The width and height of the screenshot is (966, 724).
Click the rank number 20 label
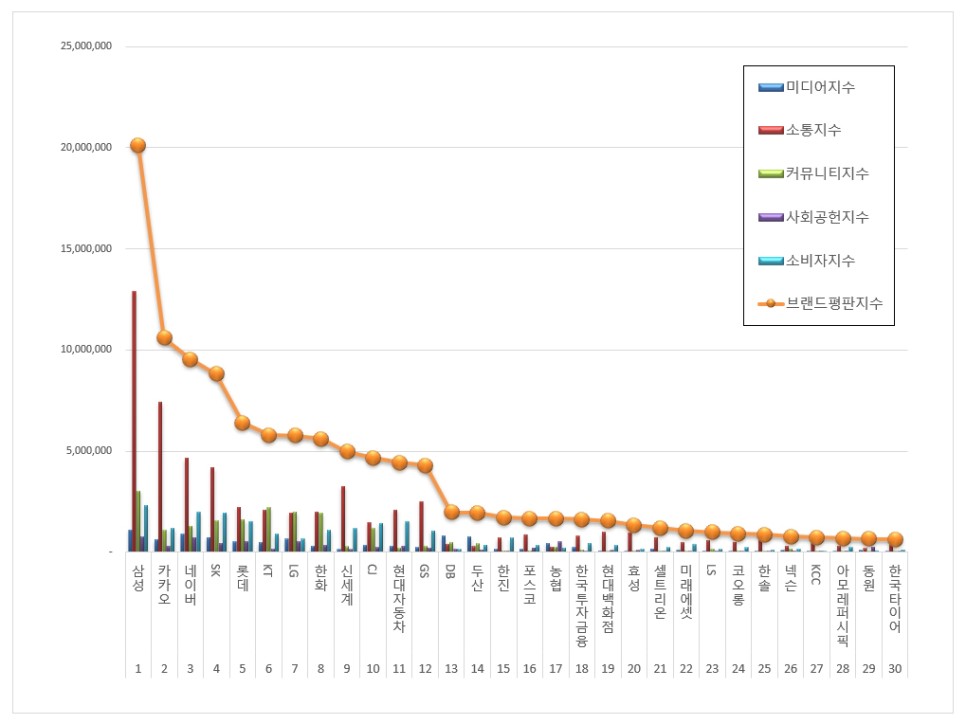point(634,669)
